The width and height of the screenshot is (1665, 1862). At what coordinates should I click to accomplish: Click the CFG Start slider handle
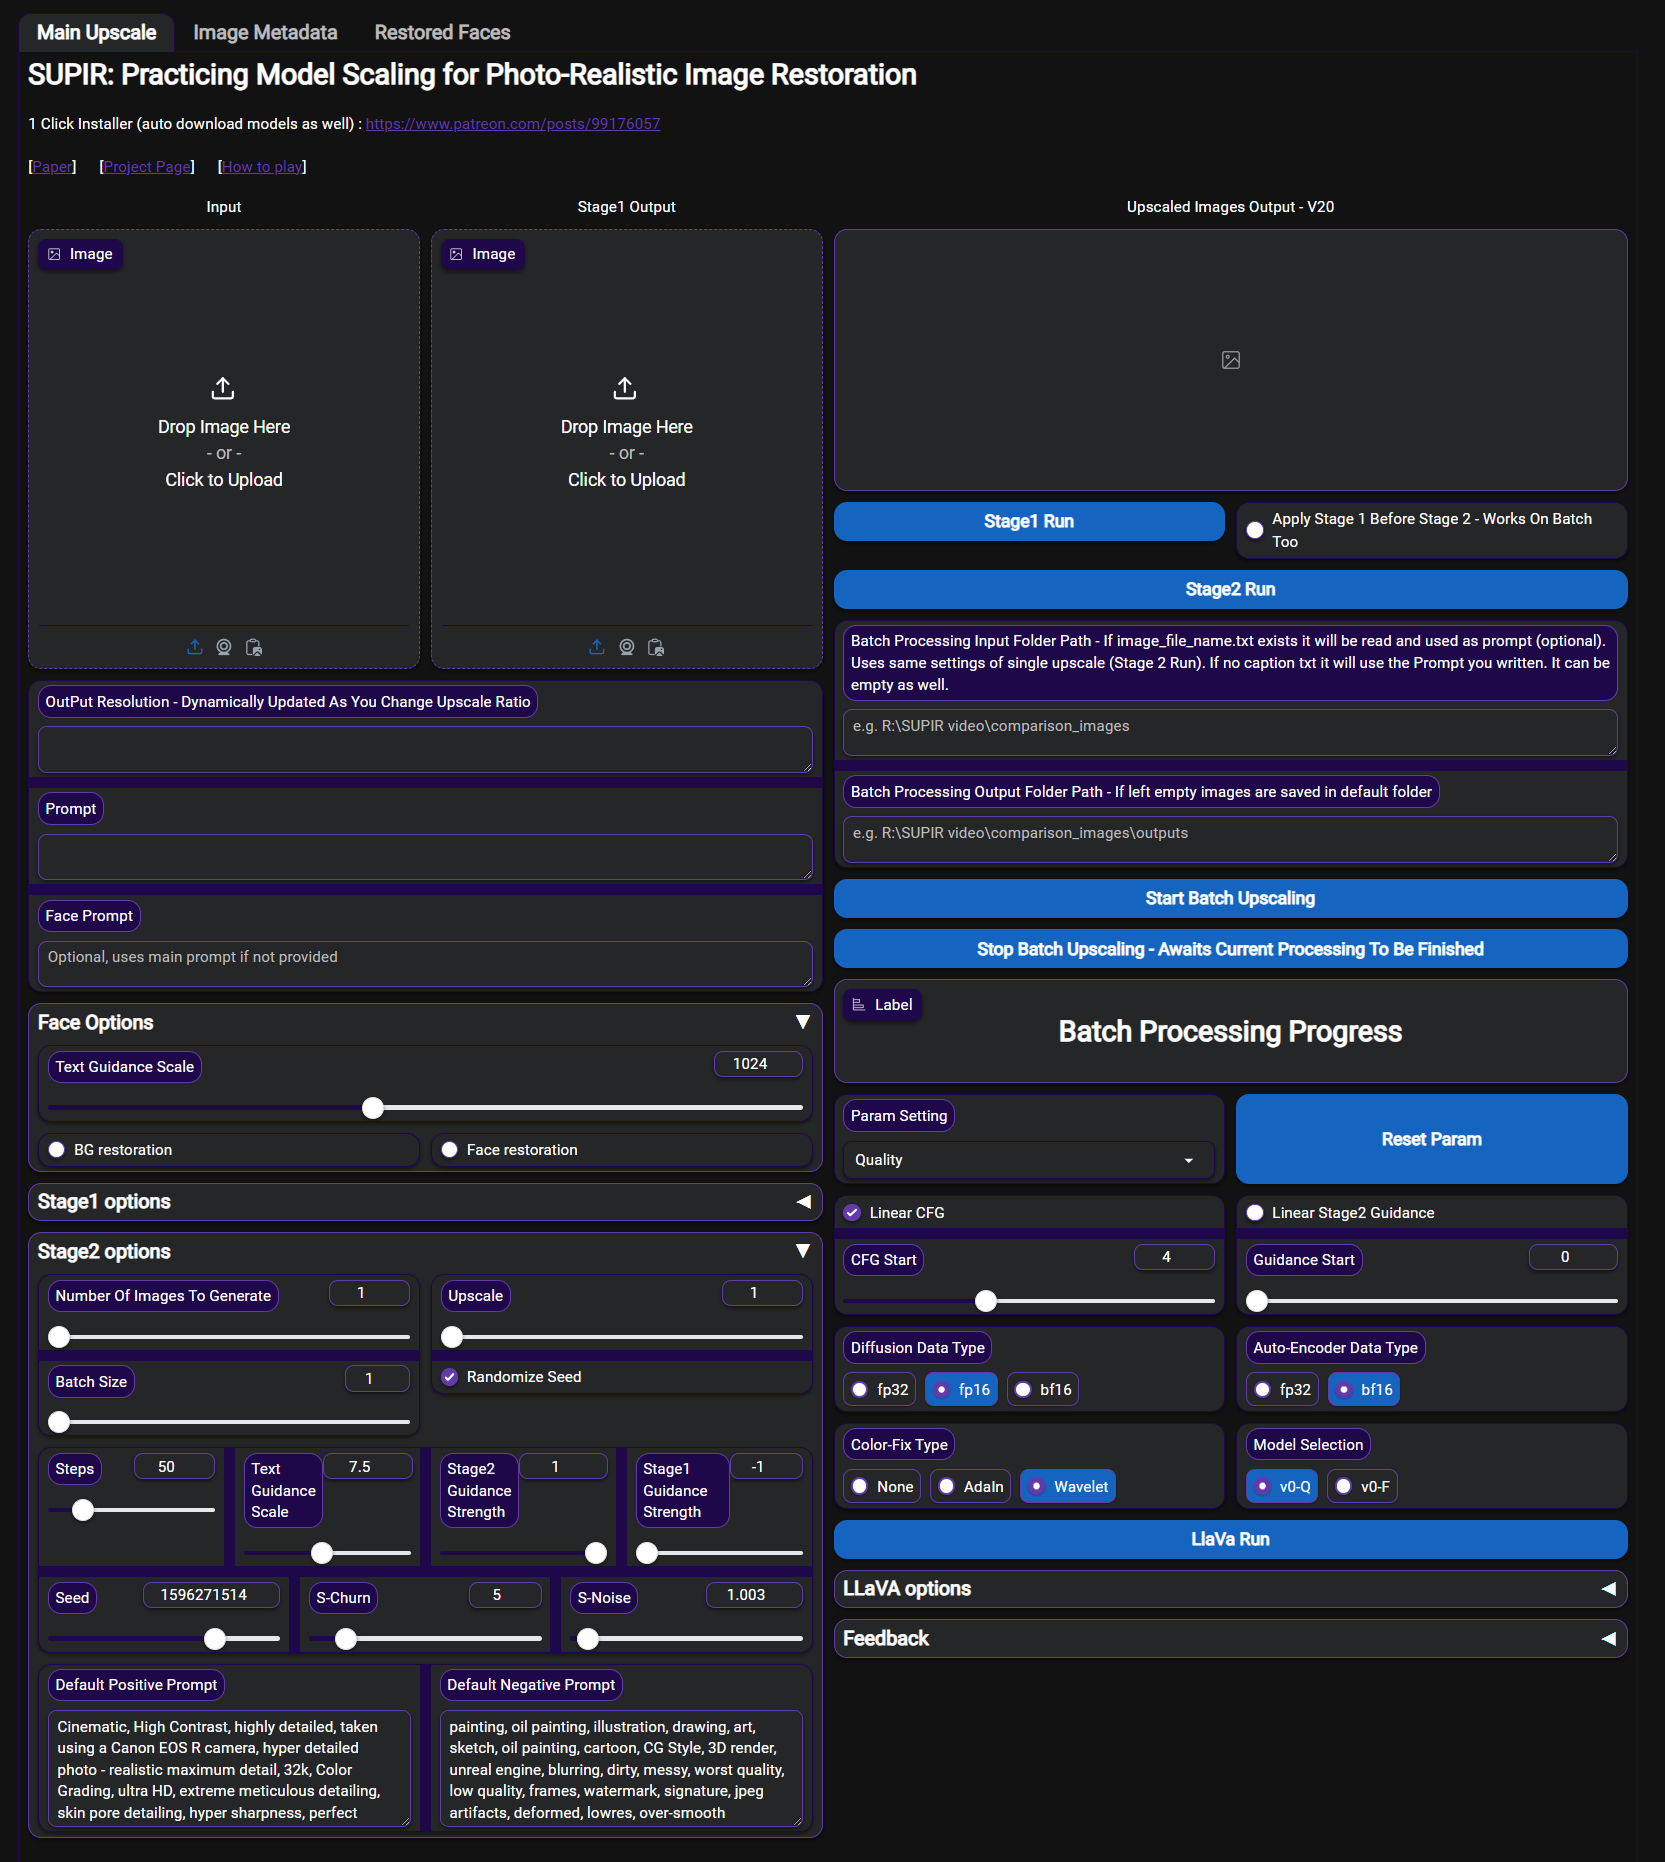(x=986, y=1301)
